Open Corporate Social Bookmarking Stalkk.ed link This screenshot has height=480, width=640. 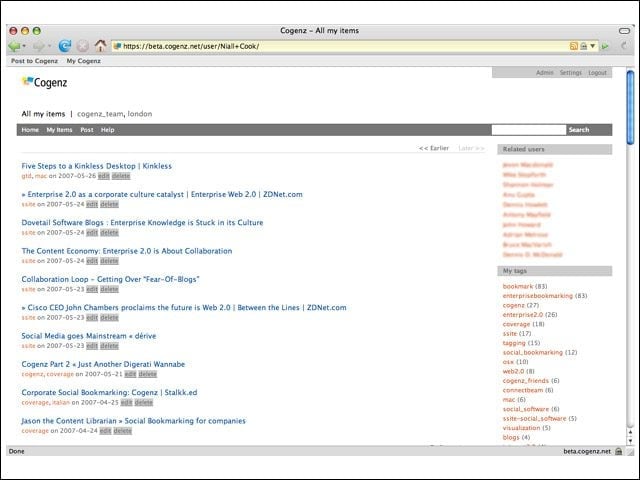[109, 392]
